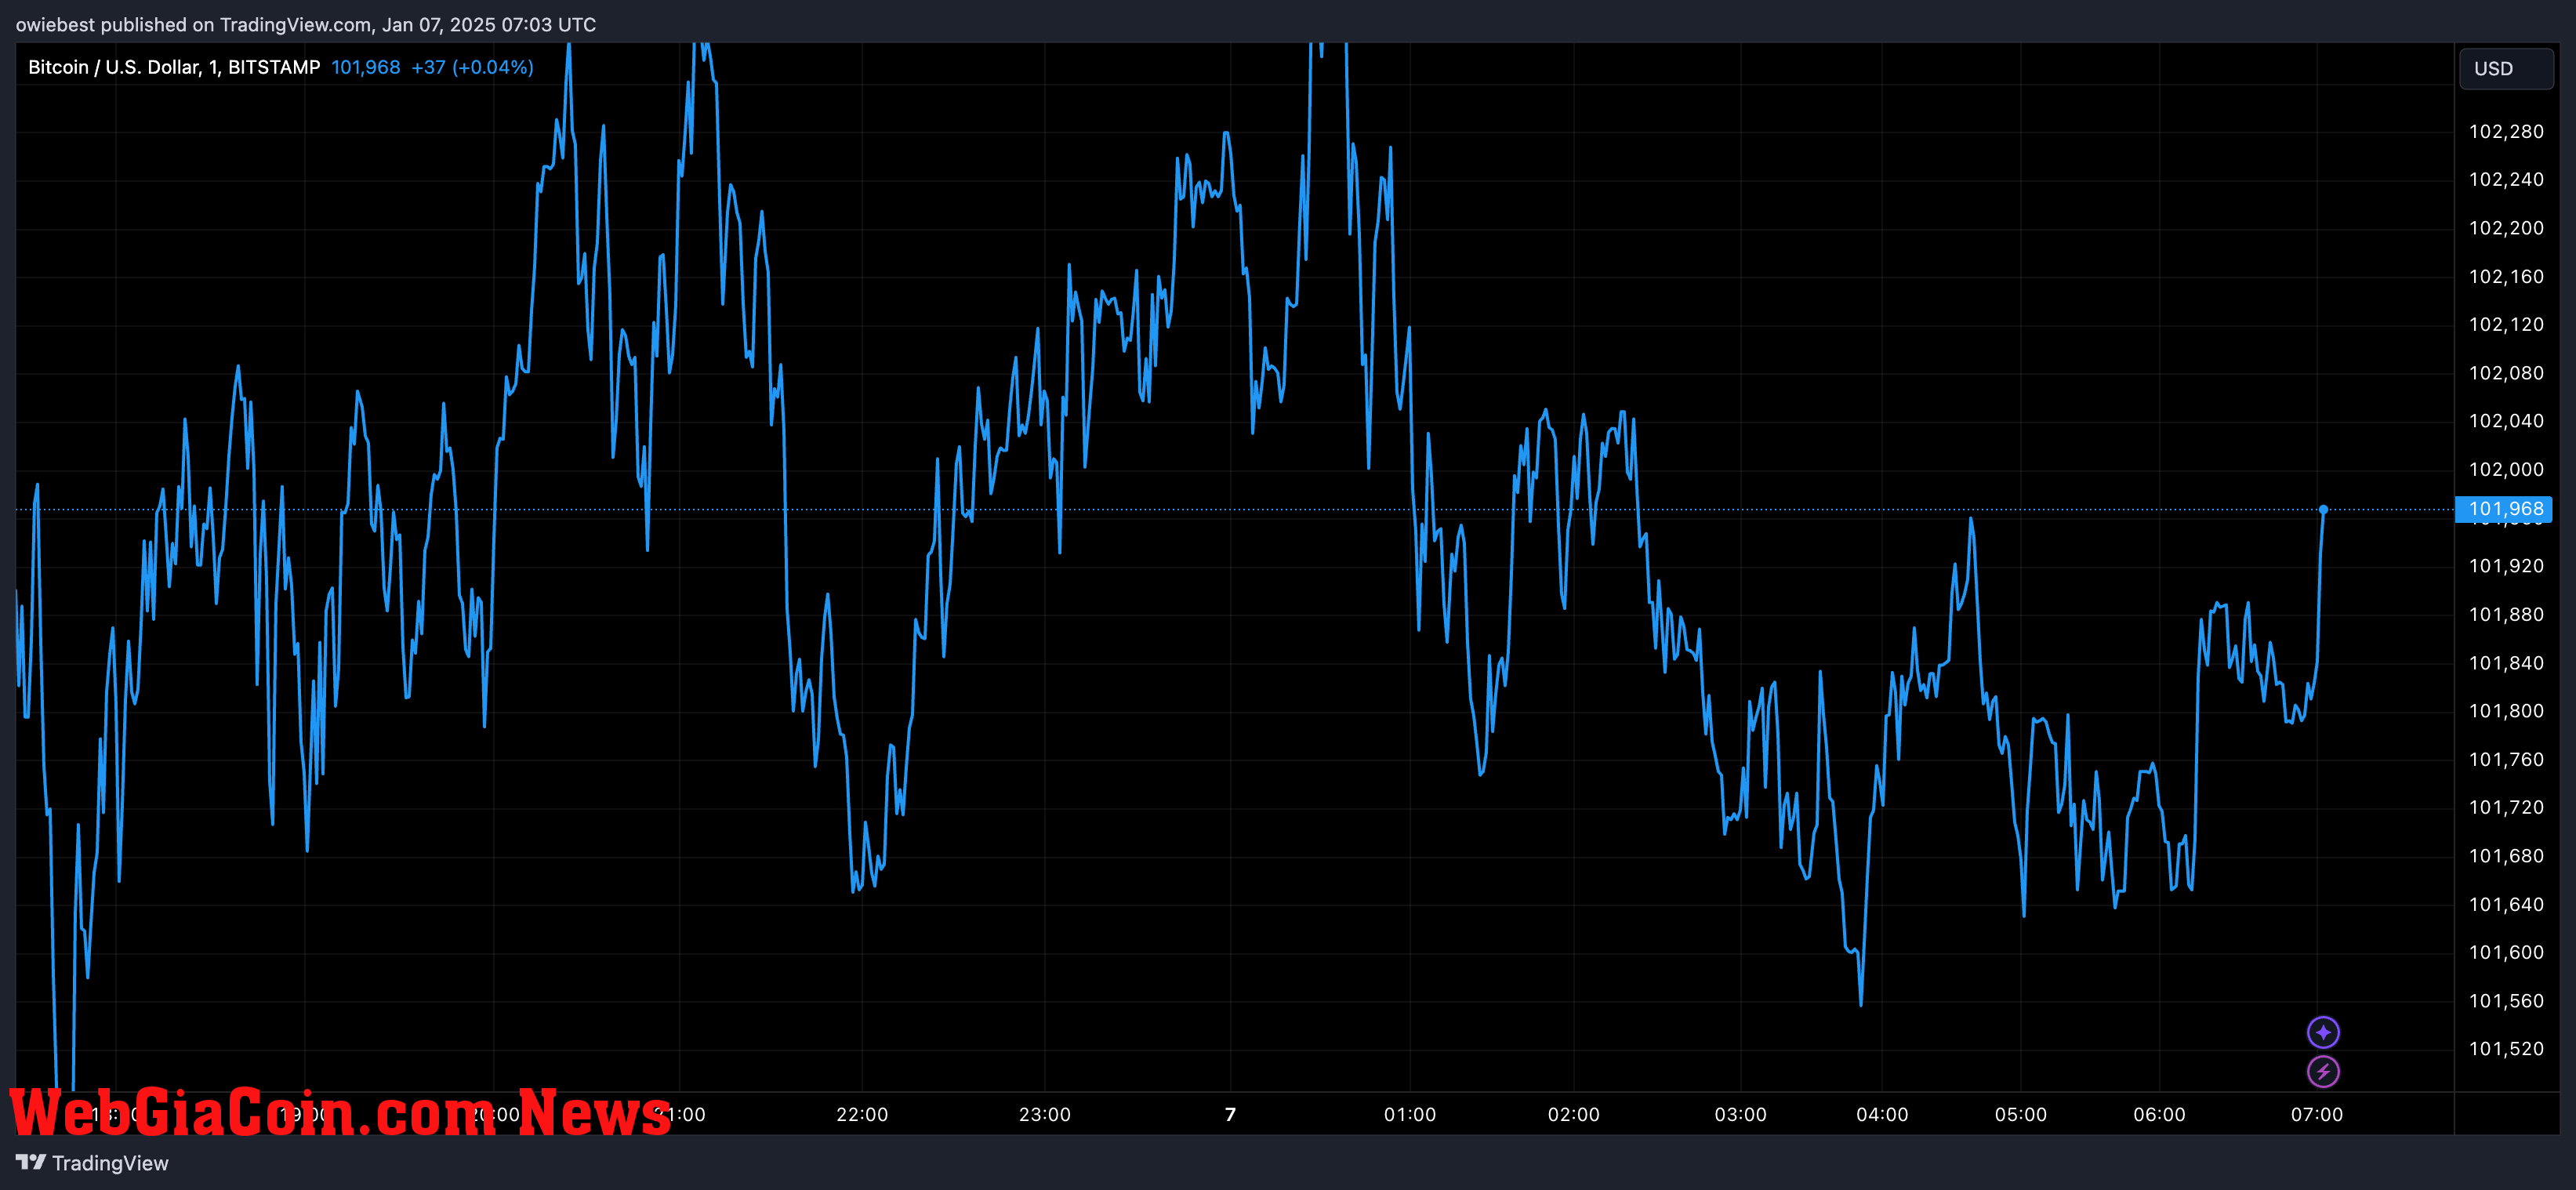Screen dimensions: 2576x1190
Task: Click the 102,120 price axis label
Action: pyautogui.click(x=2506, y=324)
